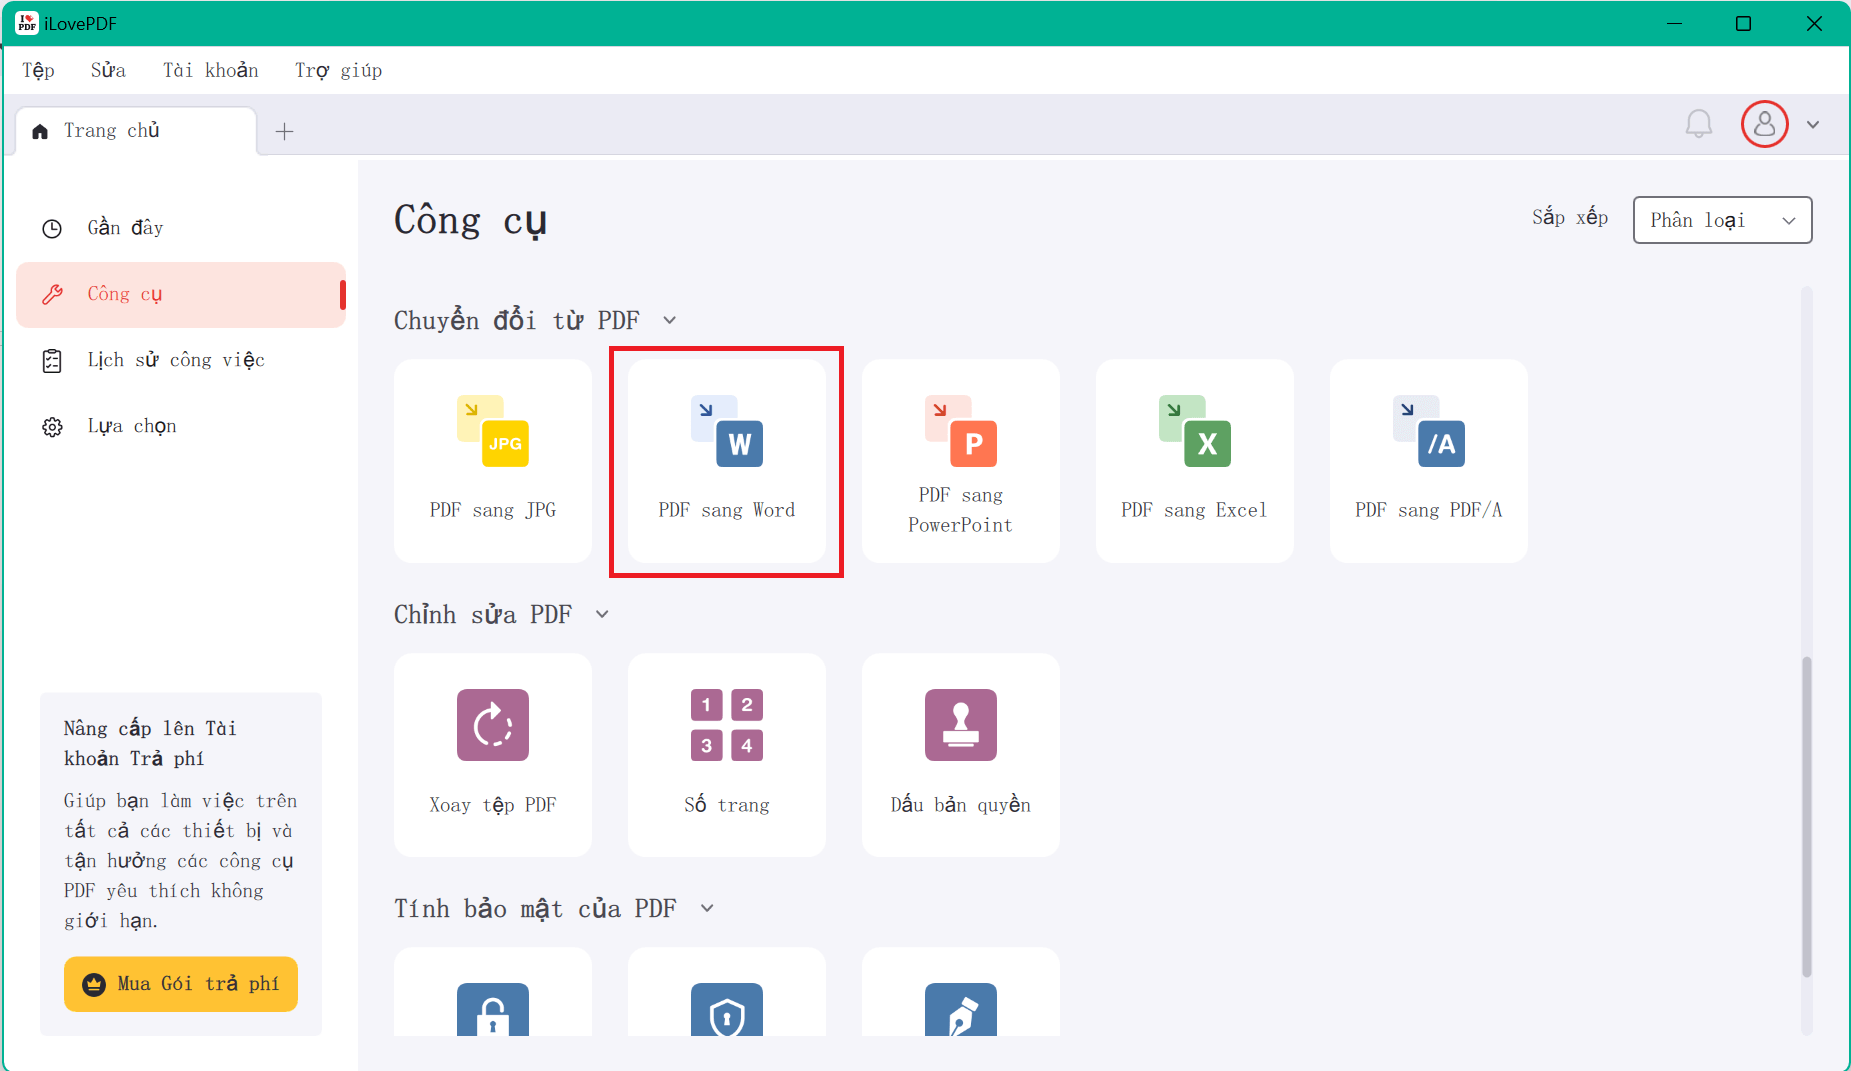Click the wrench icon beside Công cụ

pos(52,294)
